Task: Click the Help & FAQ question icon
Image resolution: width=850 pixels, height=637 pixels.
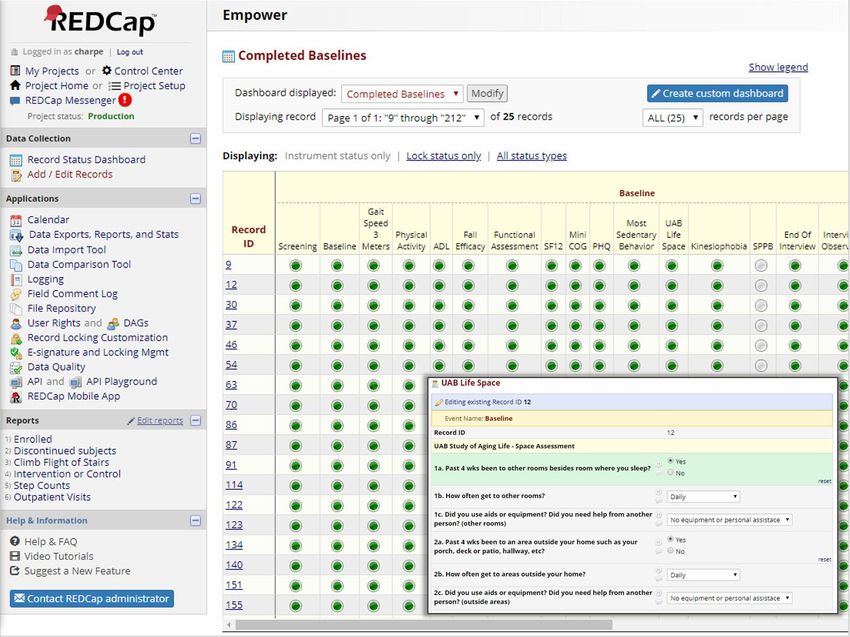Action: coord(15,541)
